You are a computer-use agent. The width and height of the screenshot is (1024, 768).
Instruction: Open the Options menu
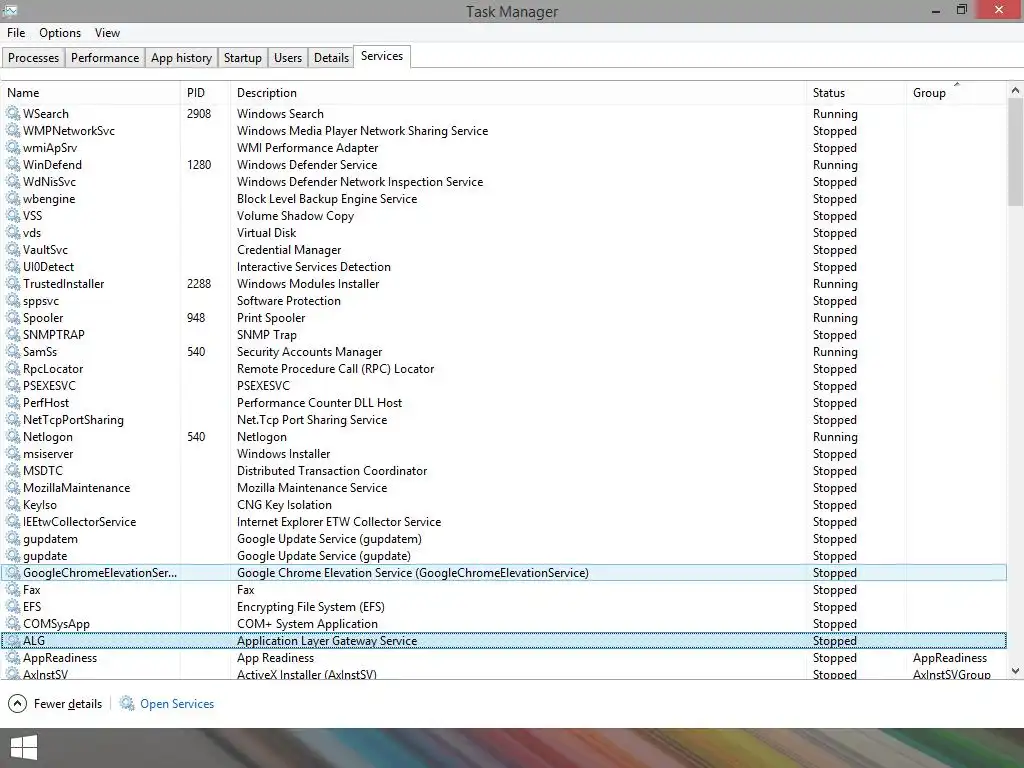(x=59, y=33)
